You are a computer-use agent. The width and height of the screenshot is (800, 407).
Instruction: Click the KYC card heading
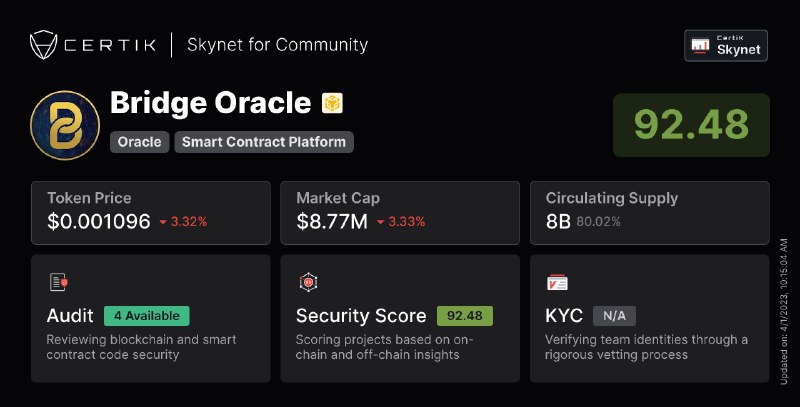pos(564,316)
